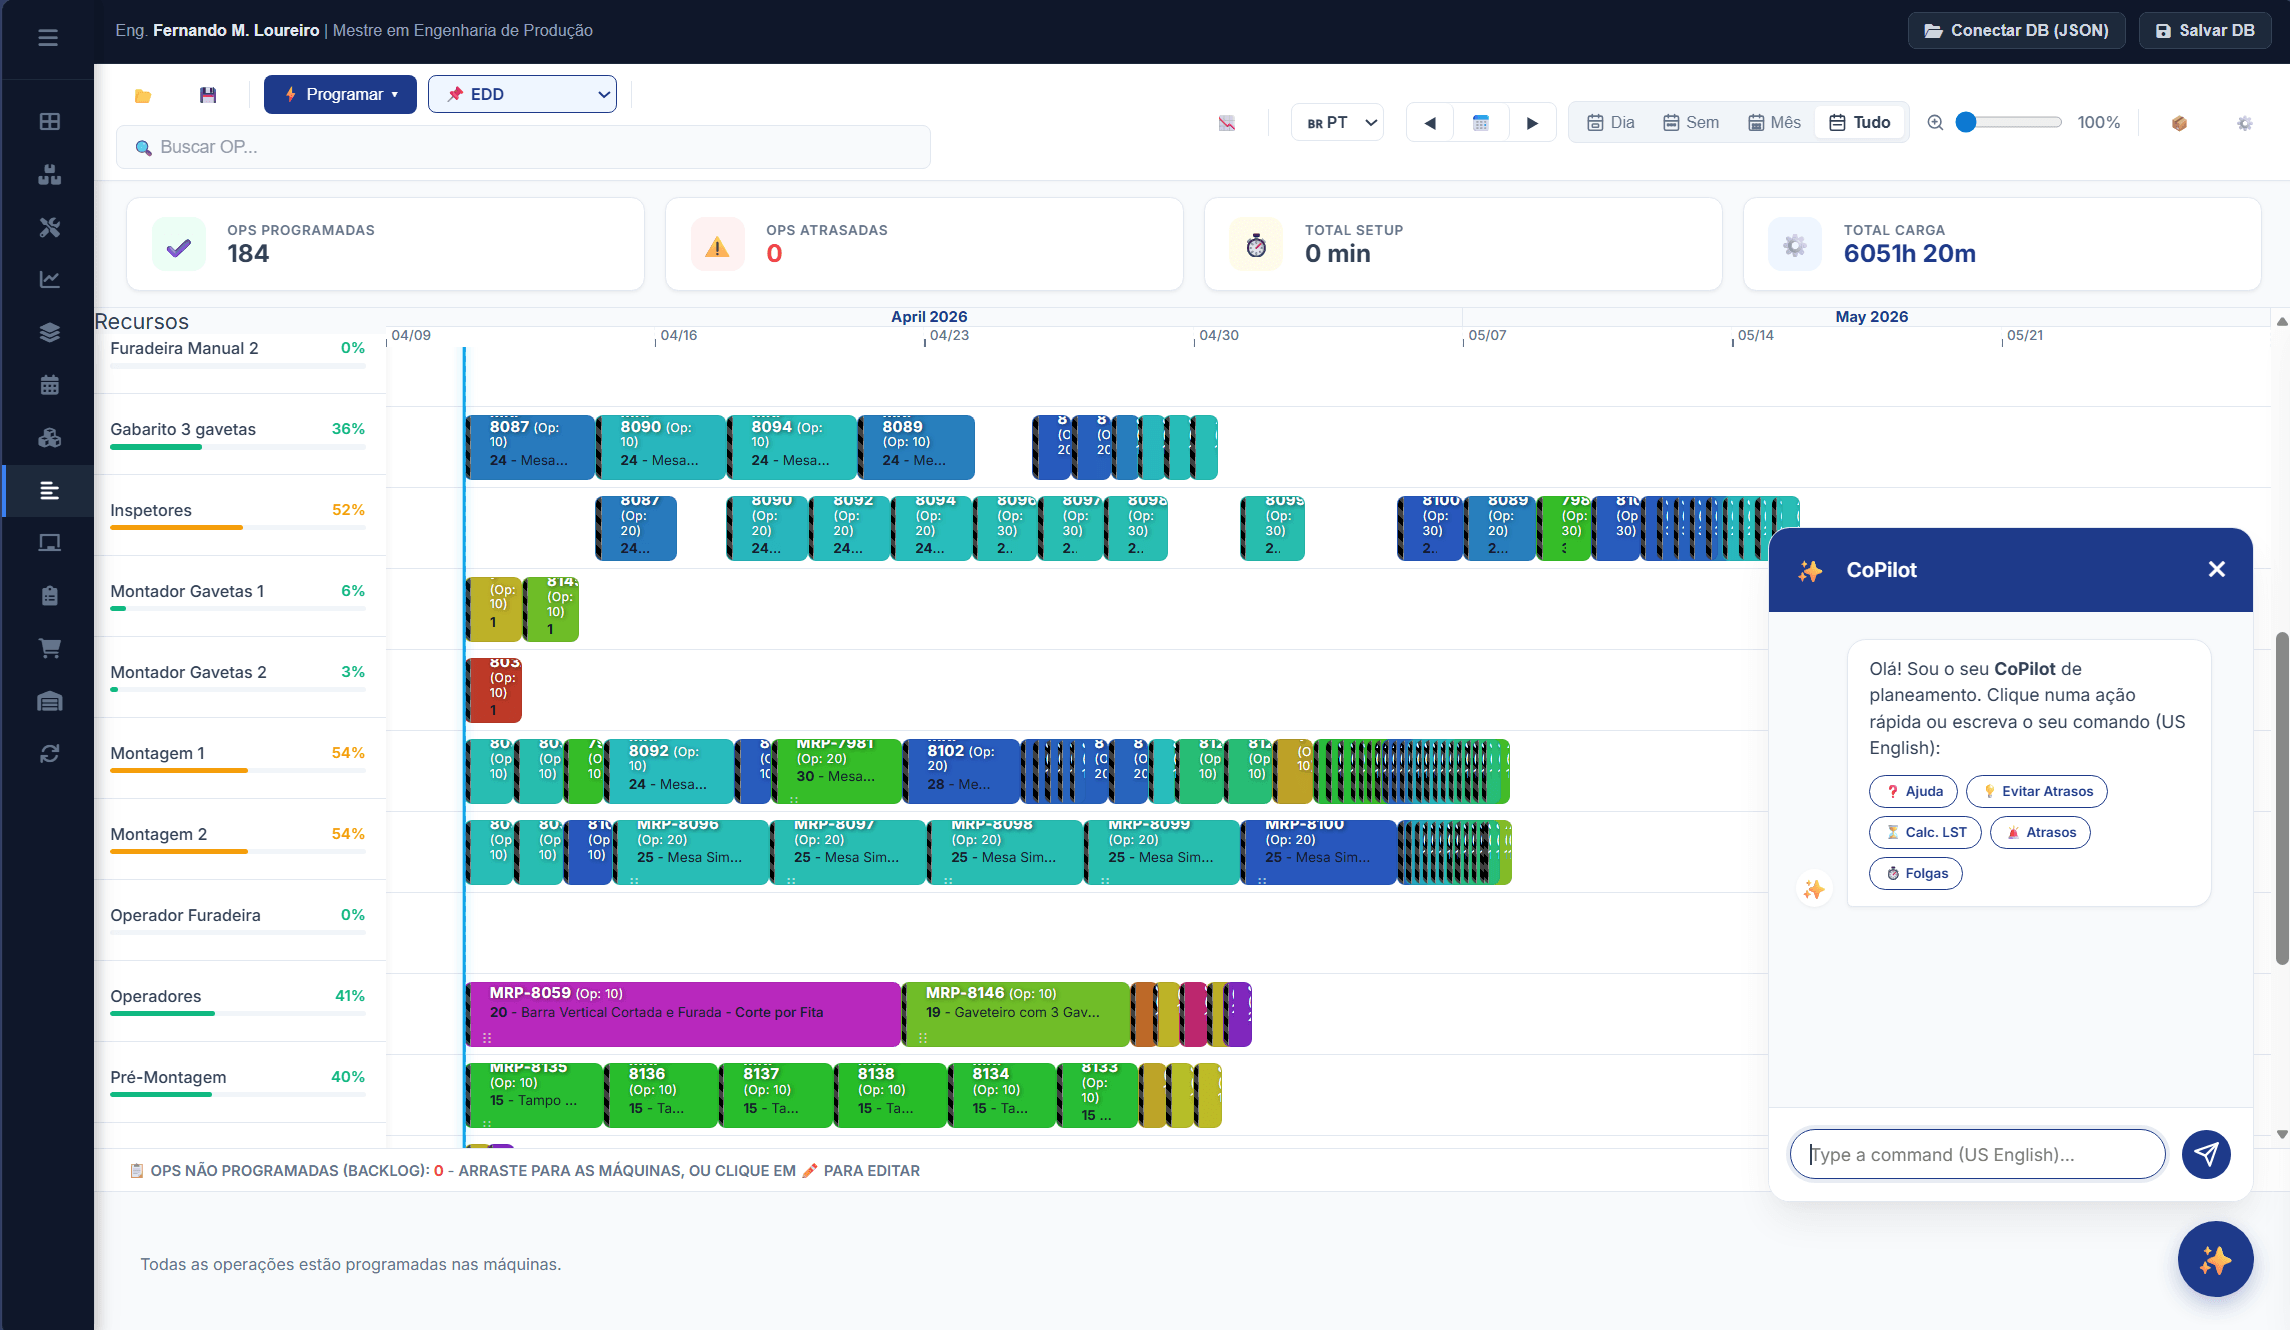Screen dimensions: 2290x1330
Task: Open the warehouse sidebar icon
Action: (49, 701)
